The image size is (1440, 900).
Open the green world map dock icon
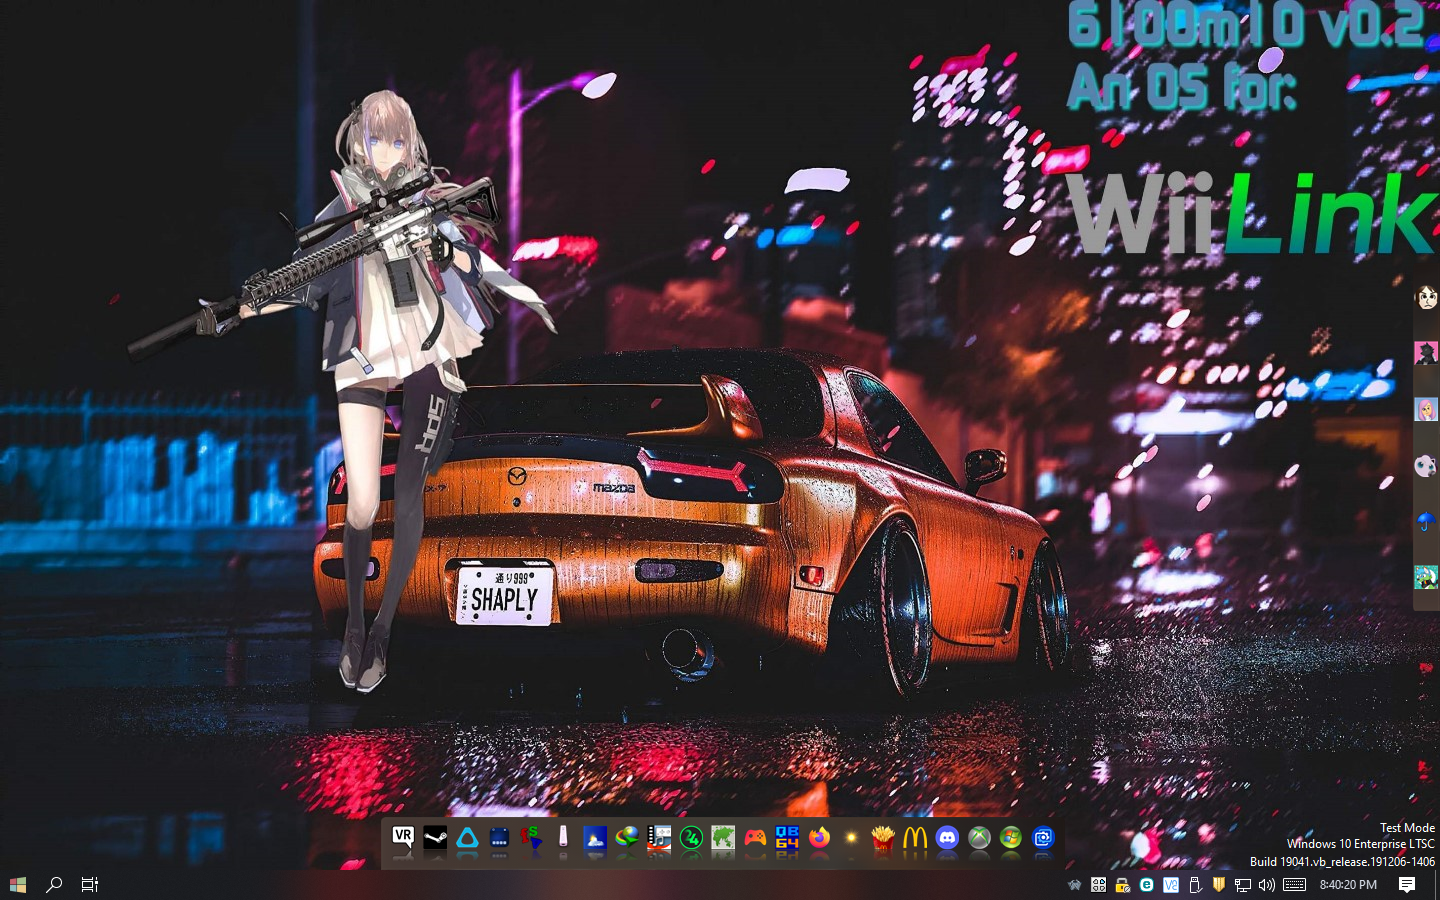point(723,838)
